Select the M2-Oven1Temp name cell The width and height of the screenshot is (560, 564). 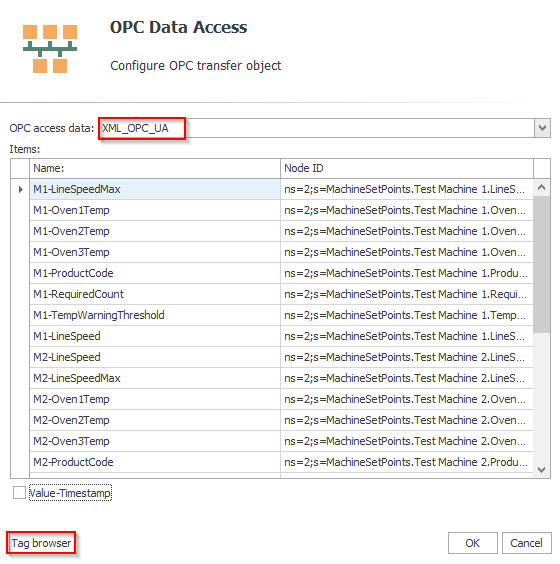pos(155,399)
